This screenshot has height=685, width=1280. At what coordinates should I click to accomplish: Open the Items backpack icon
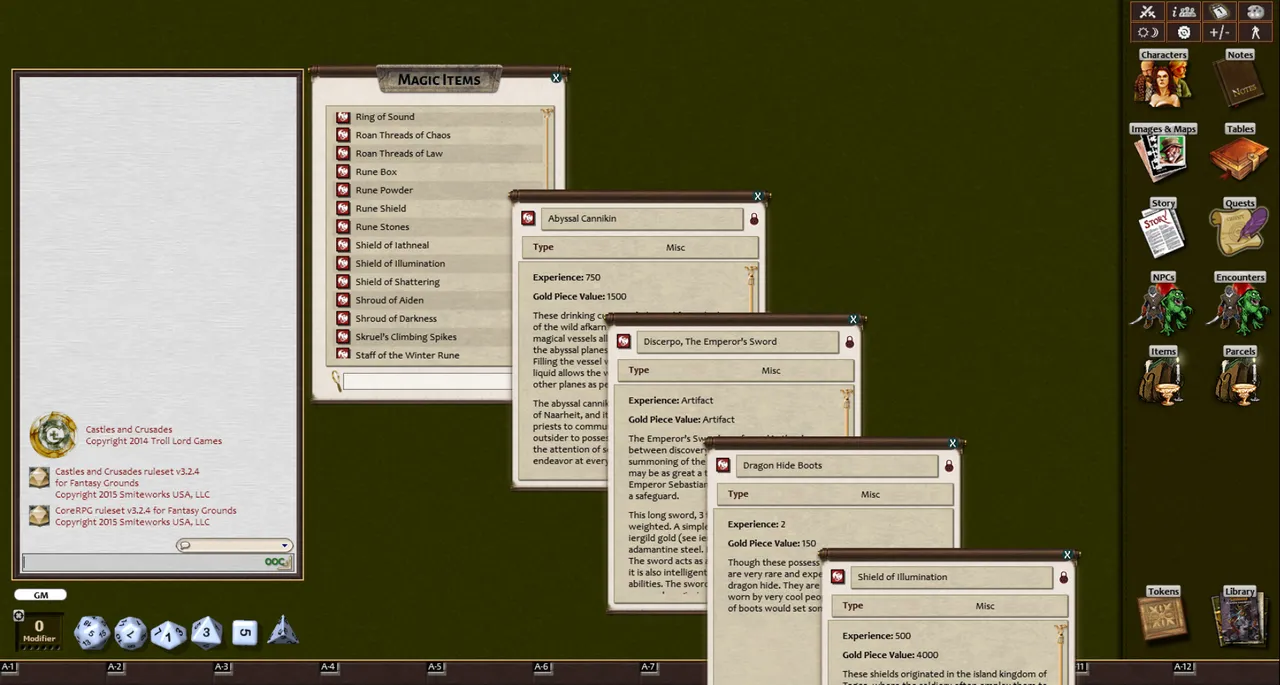1163,376
